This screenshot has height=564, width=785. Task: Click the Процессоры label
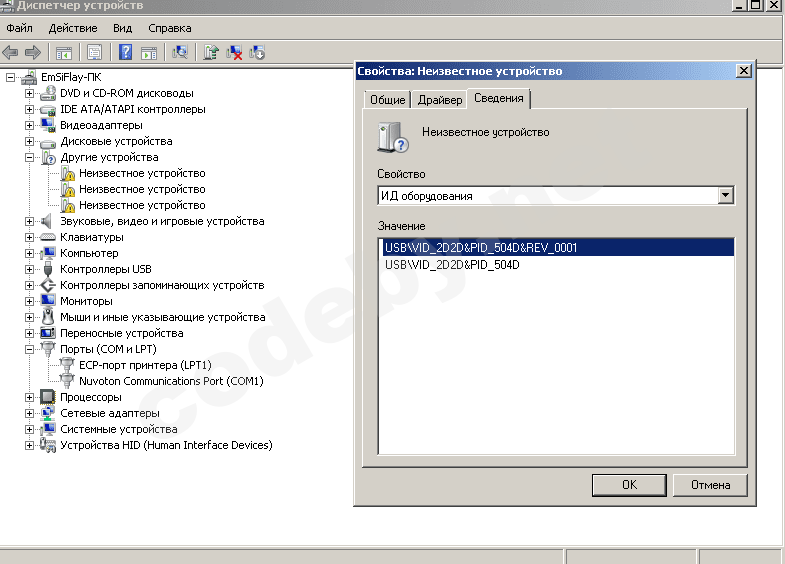pyautogui.click(x=91, y=397)
